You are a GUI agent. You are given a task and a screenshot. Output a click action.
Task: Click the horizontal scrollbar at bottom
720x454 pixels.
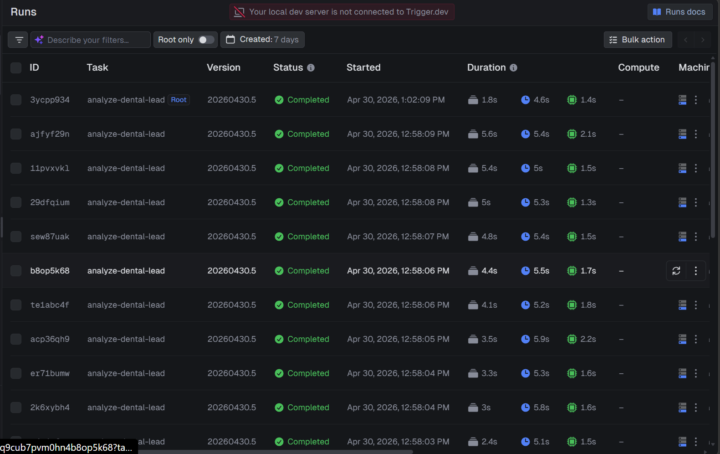point(276,452)
